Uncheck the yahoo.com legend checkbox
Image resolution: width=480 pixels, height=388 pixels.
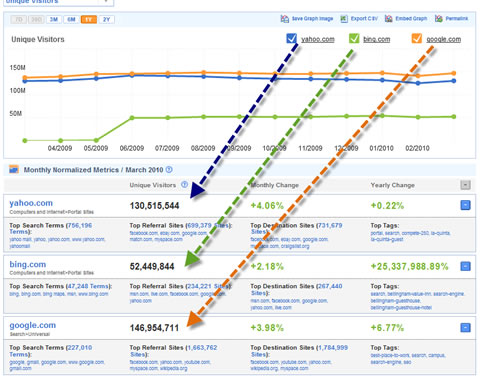291,39
